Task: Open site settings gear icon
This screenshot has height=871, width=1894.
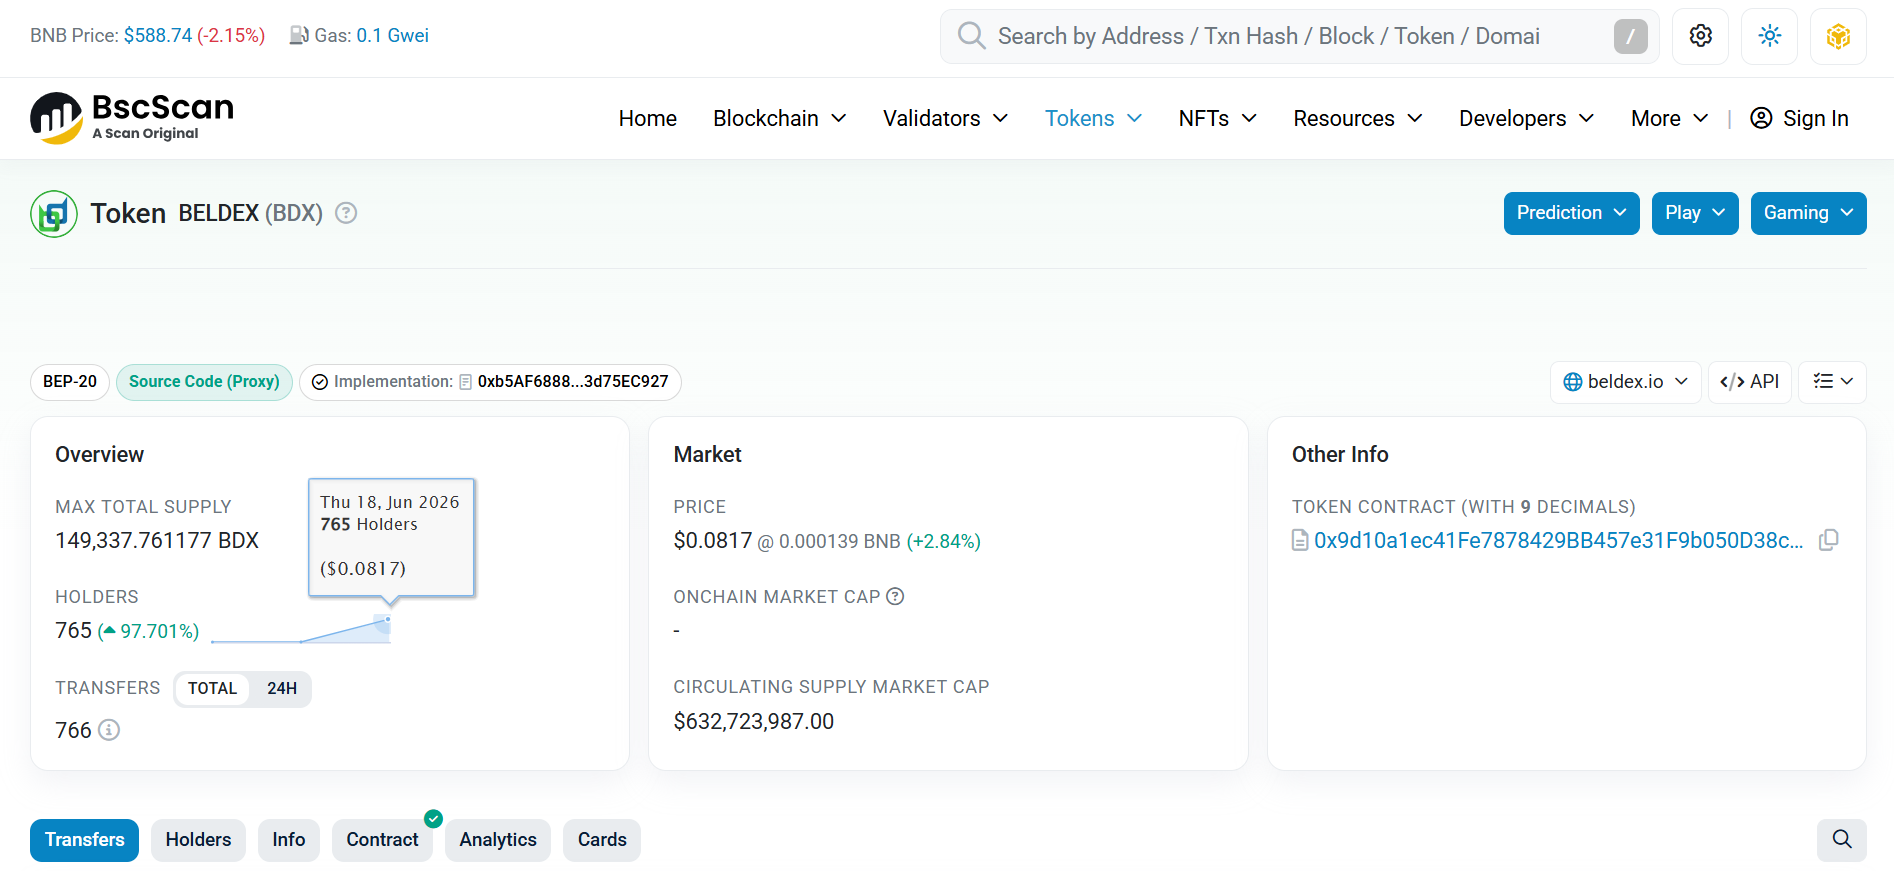Action: click(1701, 36)
